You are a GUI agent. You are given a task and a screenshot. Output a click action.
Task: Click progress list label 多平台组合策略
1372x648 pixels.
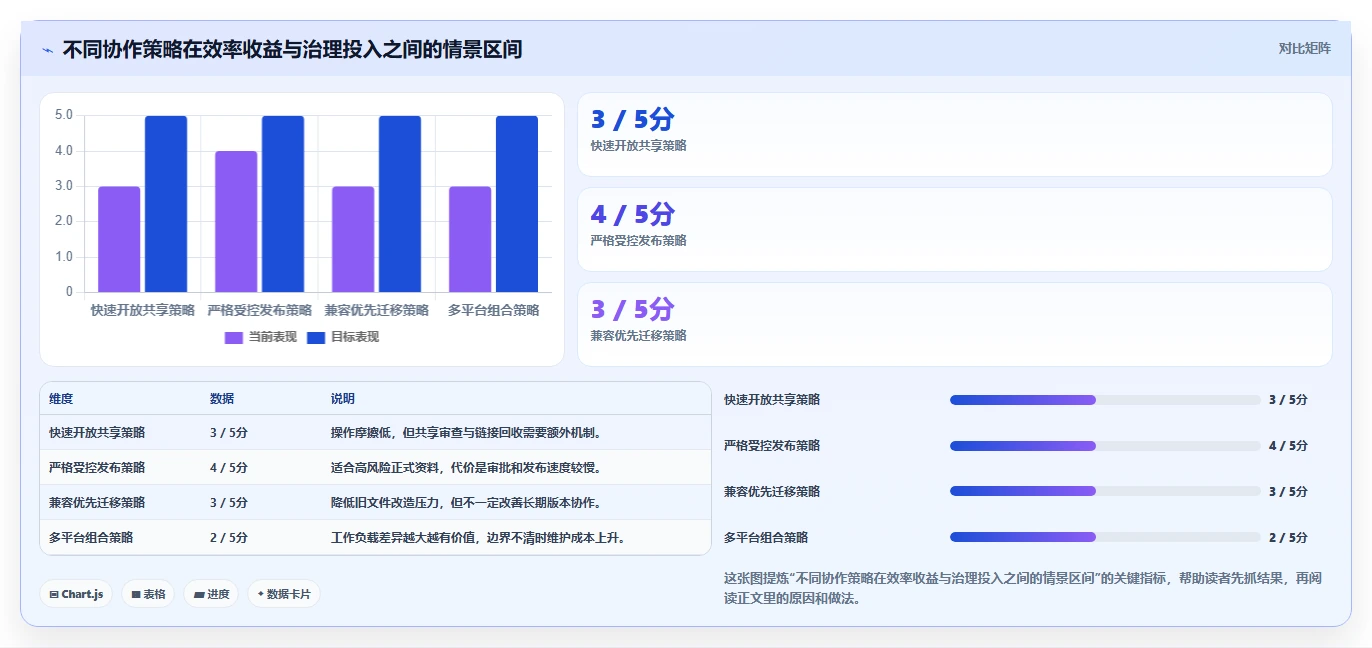[766, 537]
